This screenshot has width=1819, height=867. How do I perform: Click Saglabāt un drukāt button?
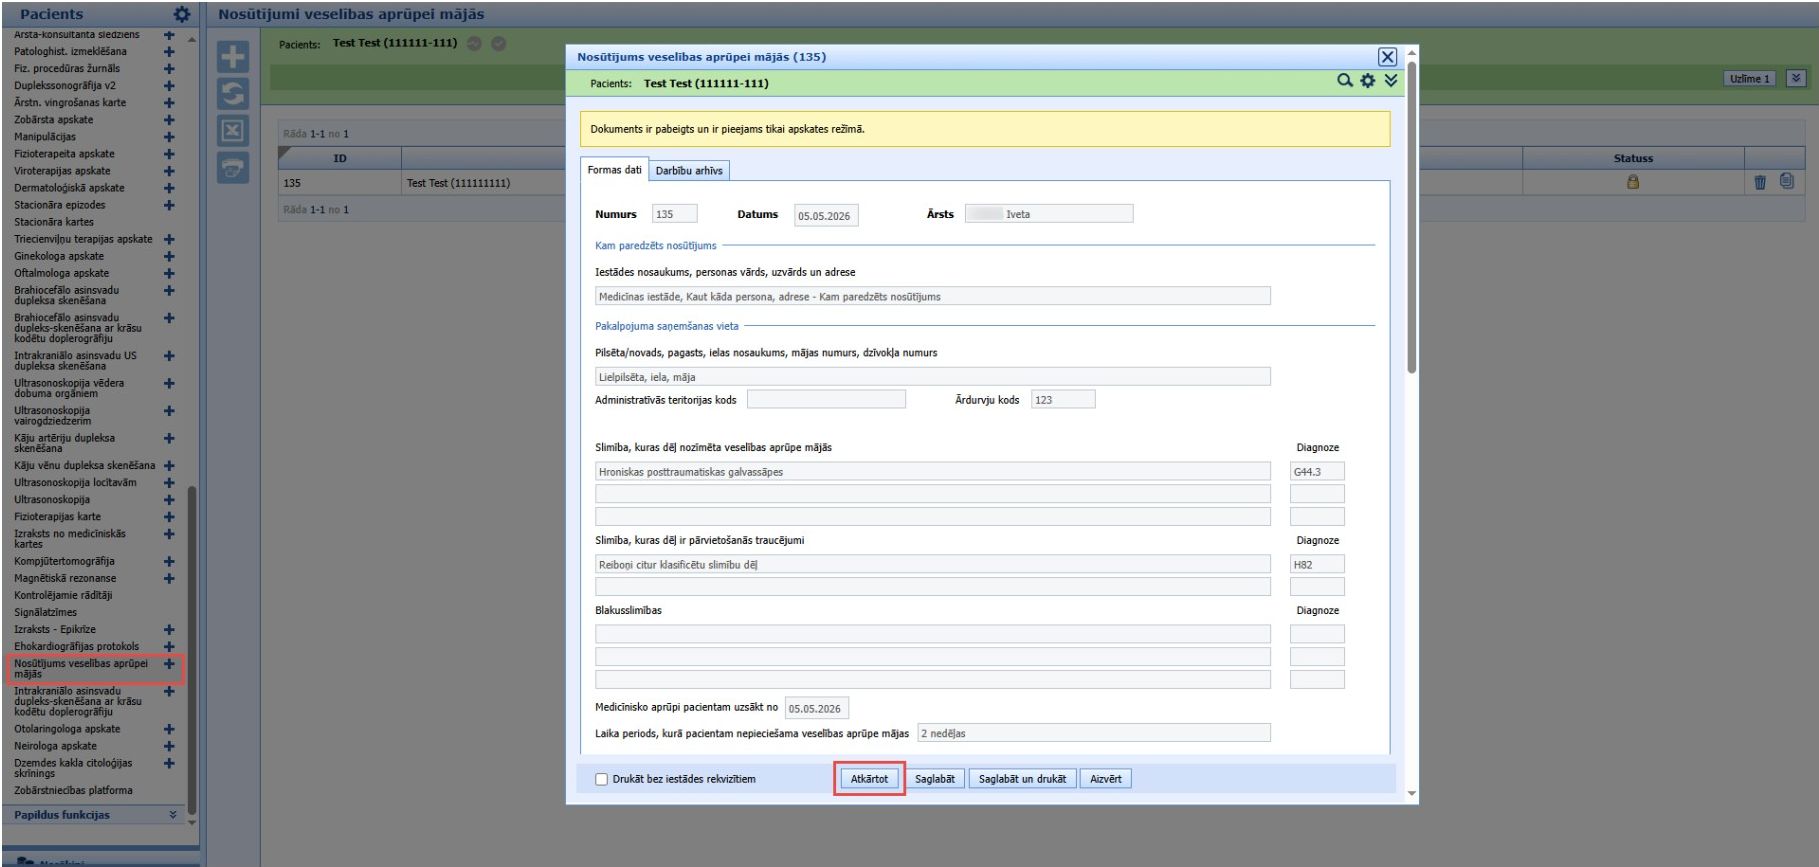(1022, 779)
